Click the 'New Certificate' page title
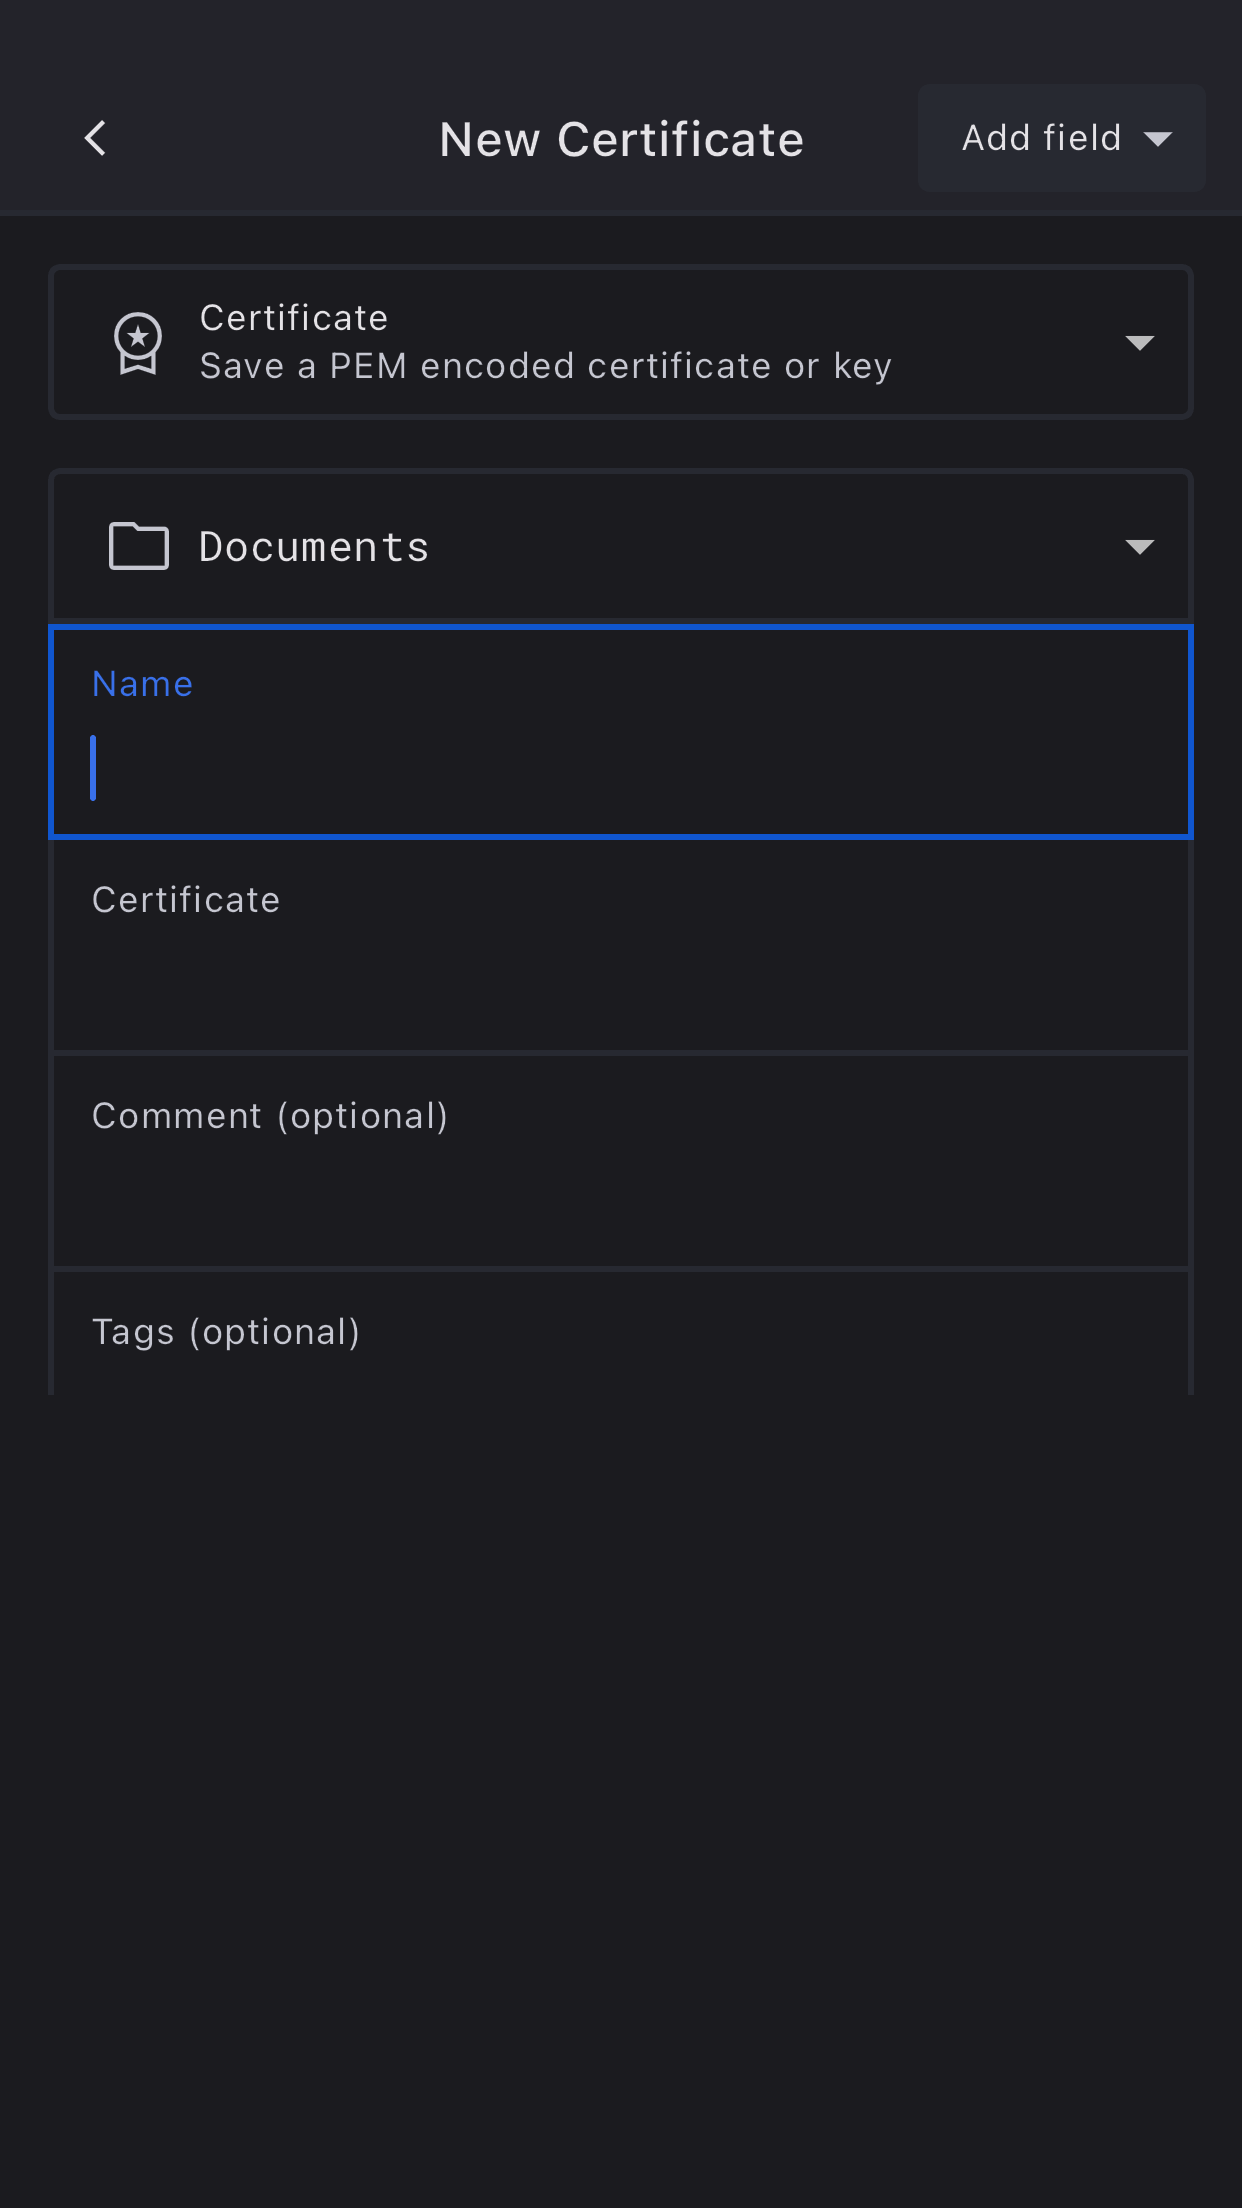1242x2208 pixels. pos(621,139)
